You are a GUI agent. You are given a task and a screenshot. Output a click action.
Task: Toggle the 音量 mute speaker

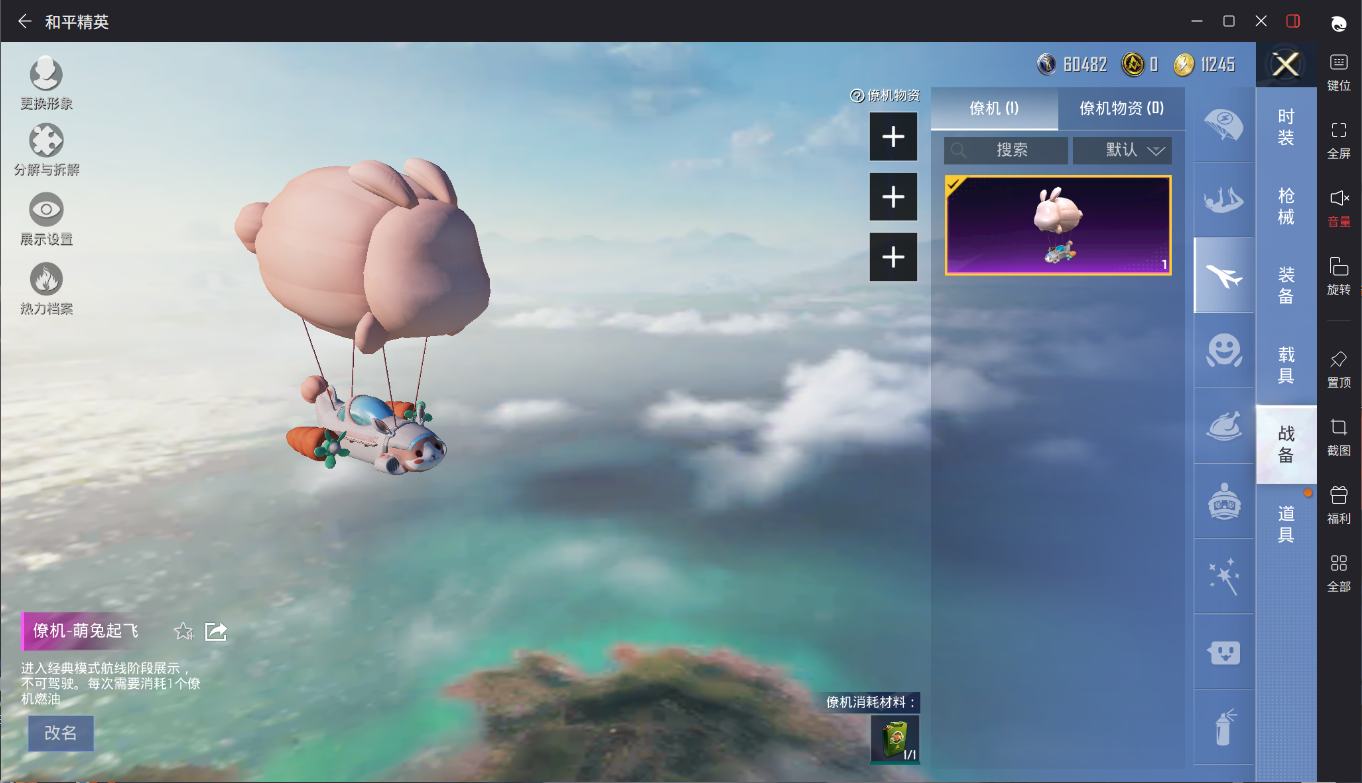click(x=1339, y=208)
